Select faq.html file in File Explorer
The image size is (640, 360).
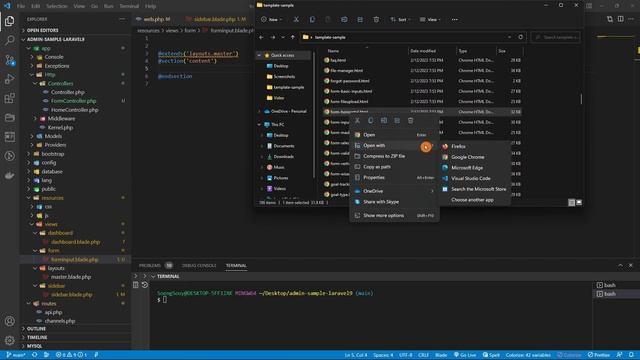[x=338, y=60]
